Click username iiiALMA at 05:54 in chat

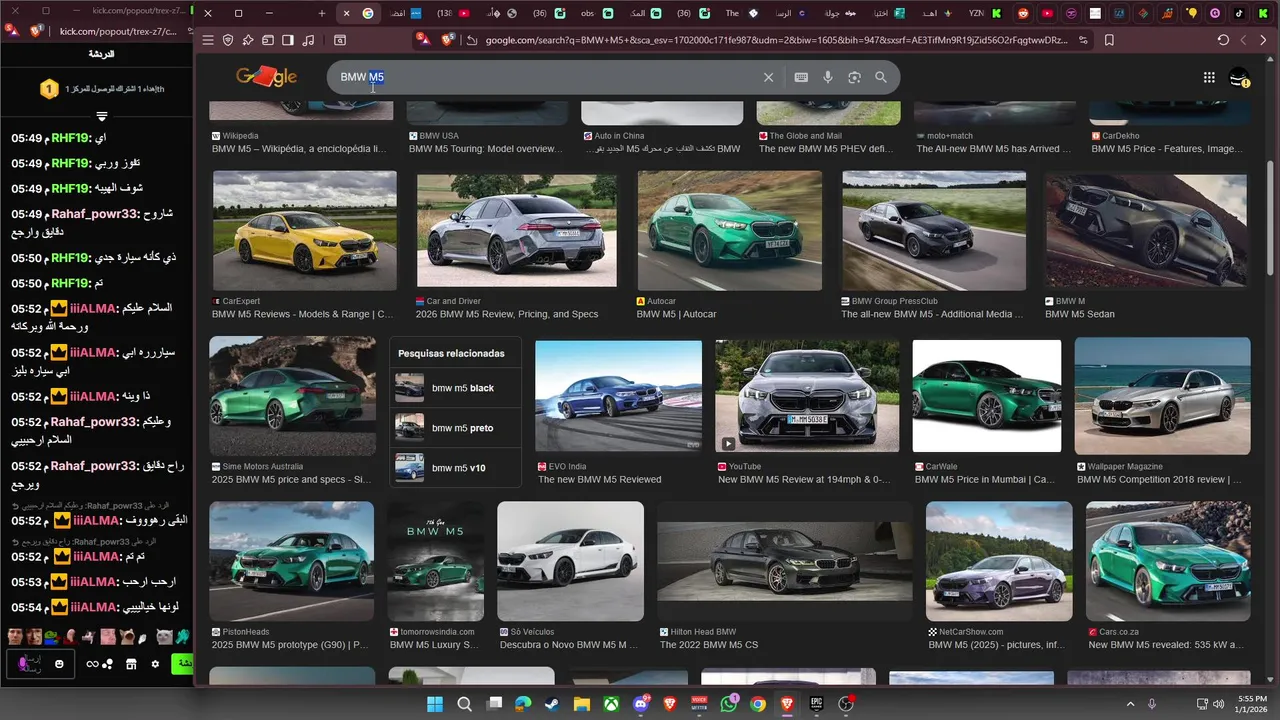coord(94,607)
